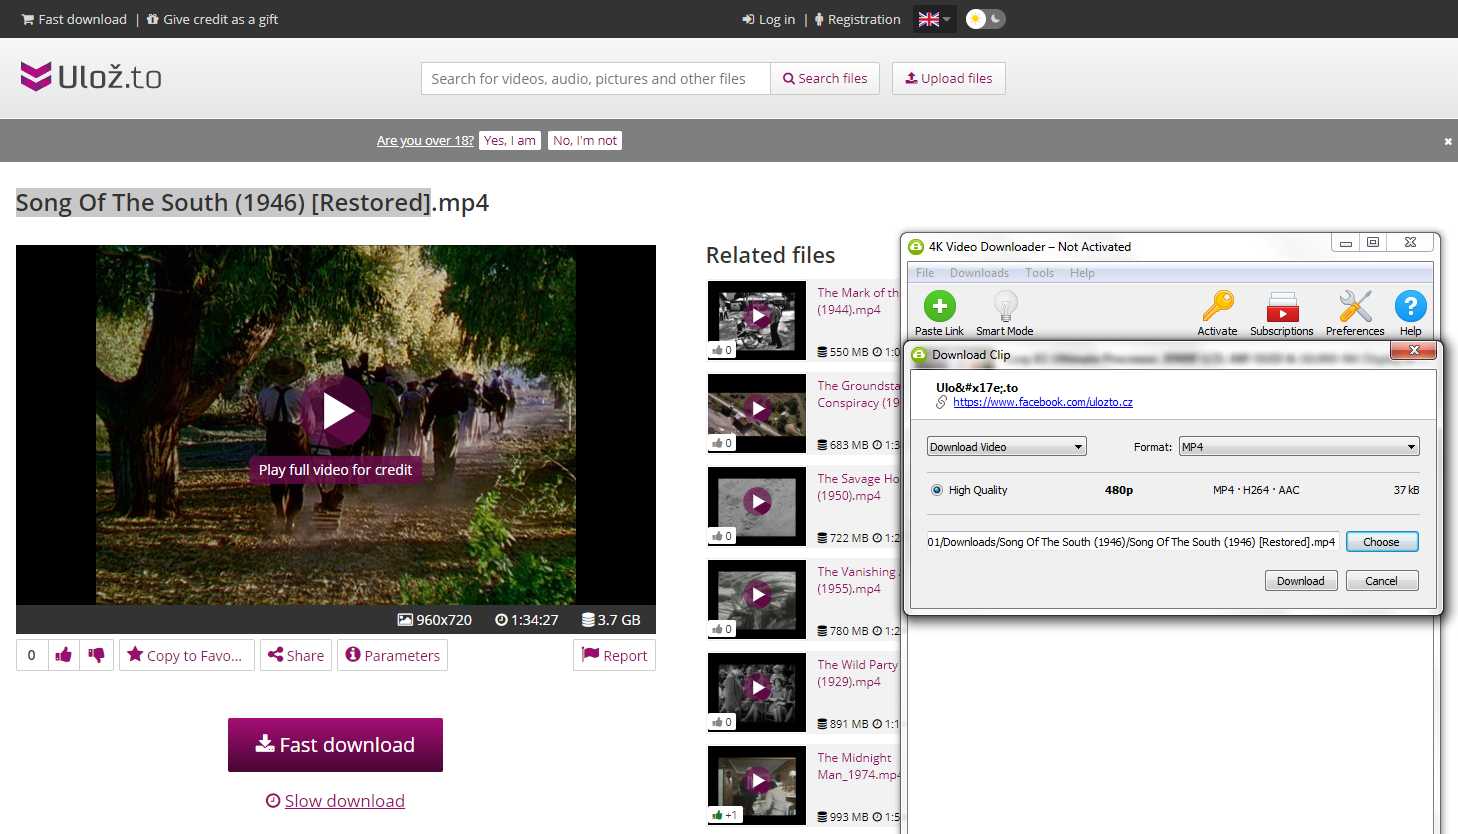Click the Paste Link icon in 4K Video Downloader
This screenshot has height=834, width=1458.
point(939,306)
